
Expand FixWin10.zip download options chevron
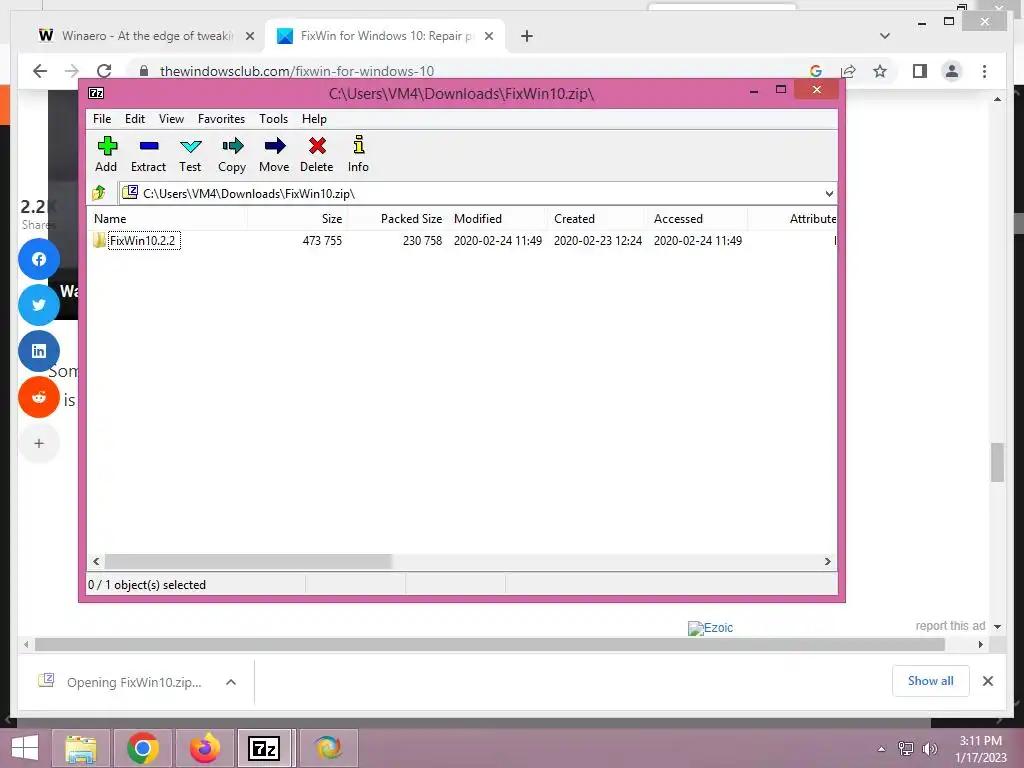[231, 682]
